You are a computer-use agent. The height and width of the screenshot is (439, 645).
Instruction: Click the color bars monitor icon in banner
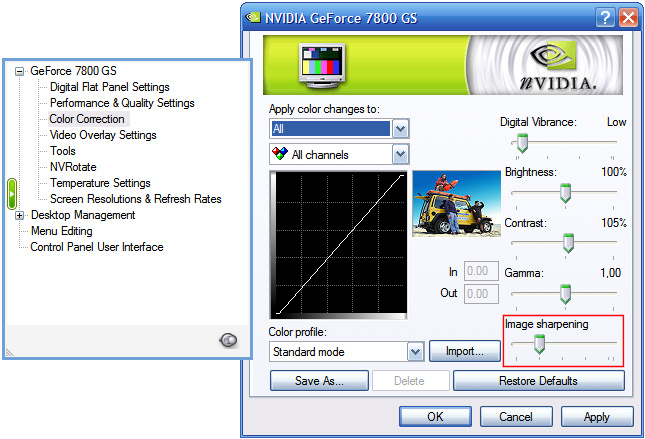point(322,65)
